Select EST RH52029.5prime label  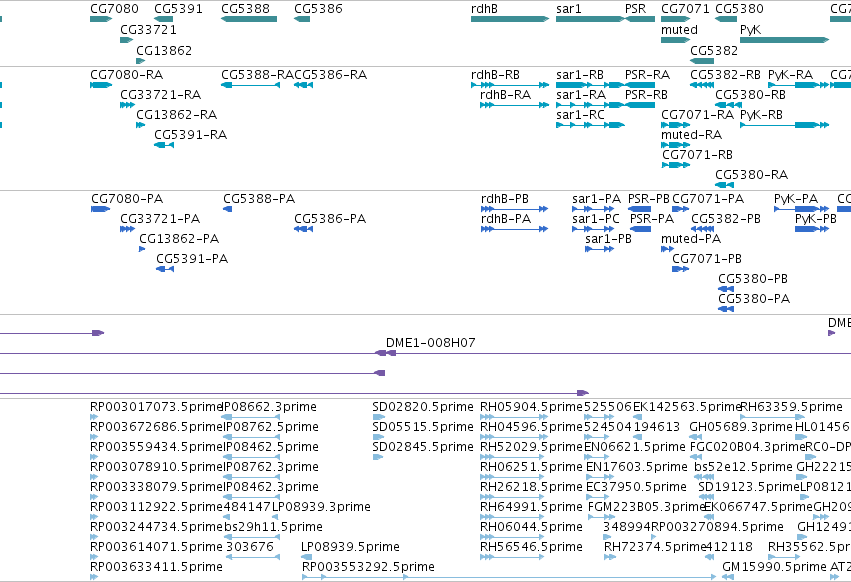point(531,447)
